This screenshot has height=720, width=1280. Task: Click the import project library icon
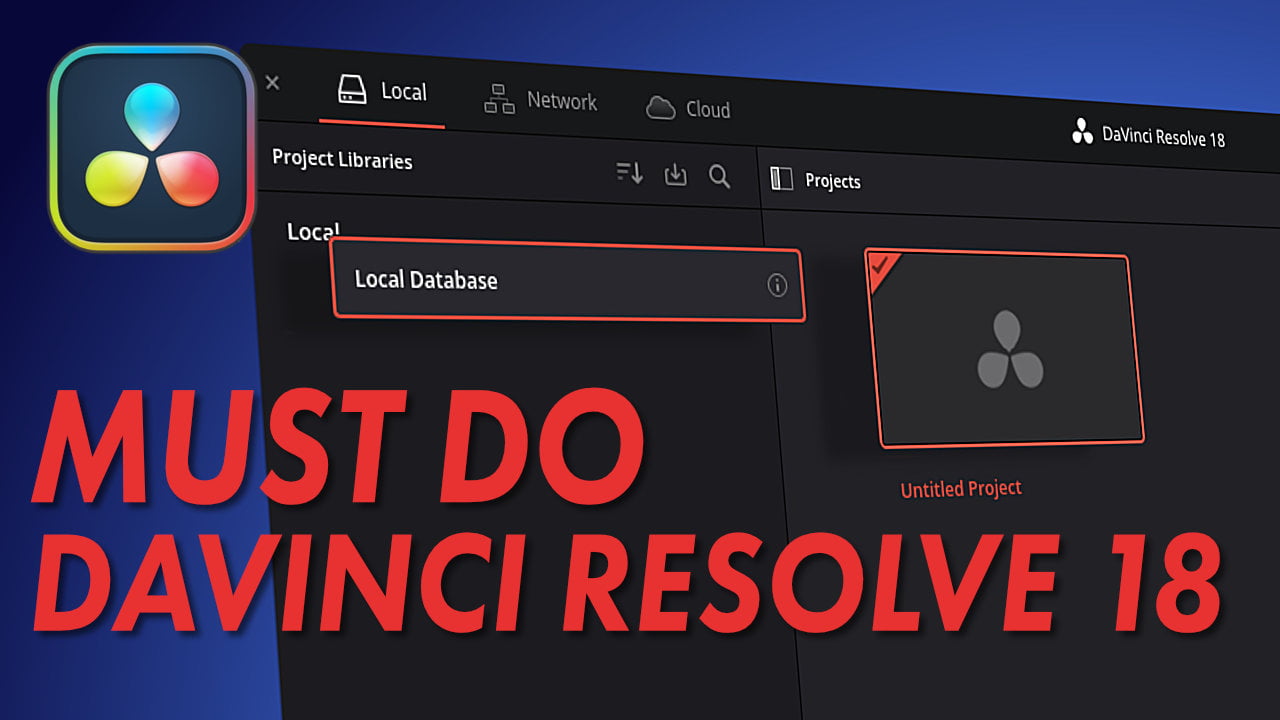pyautogui.click(x=676, y=175)
